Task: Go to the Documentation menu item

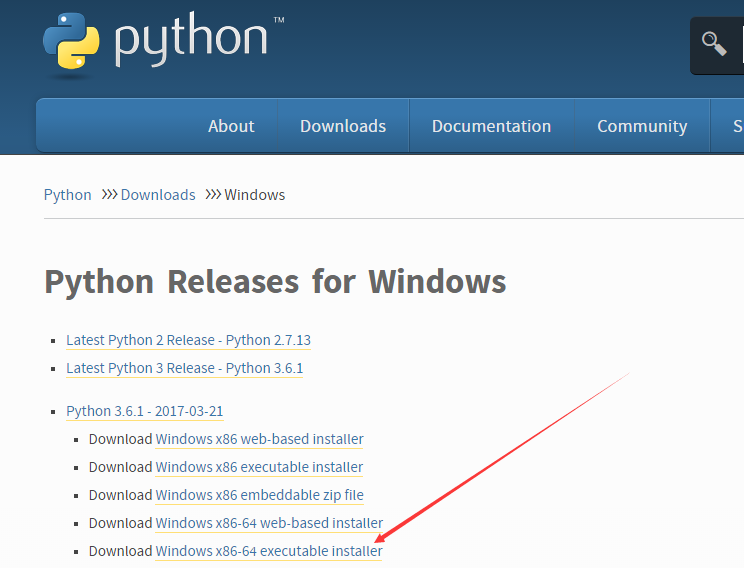Action: pos(491,126)
